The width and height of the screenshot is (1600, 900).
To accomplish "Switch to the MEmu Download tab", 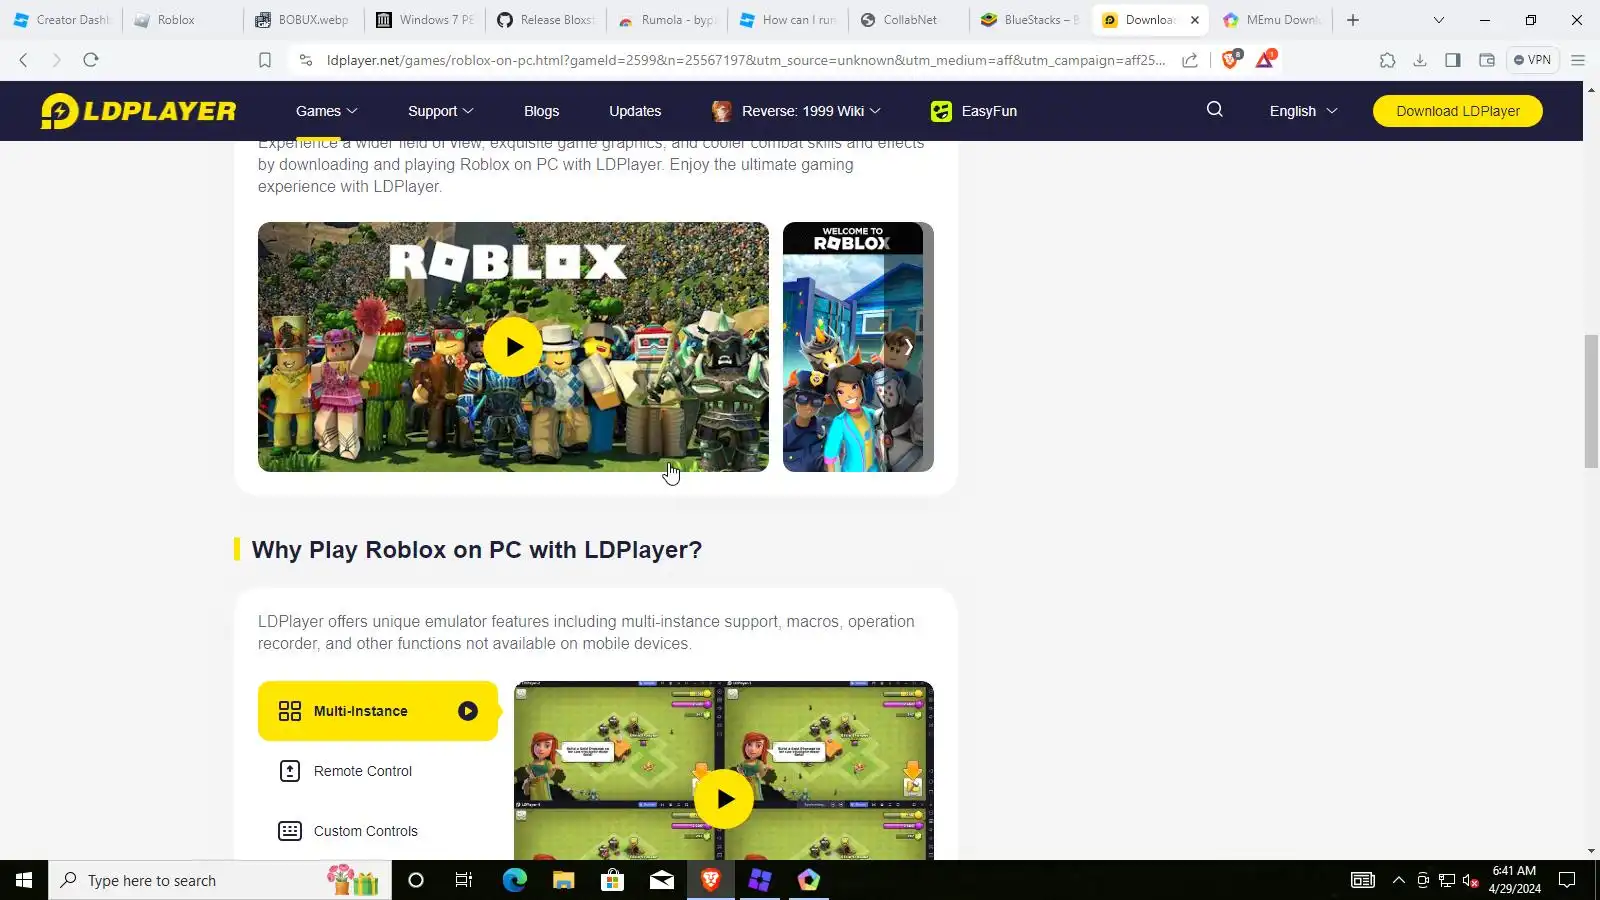I will click(x=1271, y=20).
